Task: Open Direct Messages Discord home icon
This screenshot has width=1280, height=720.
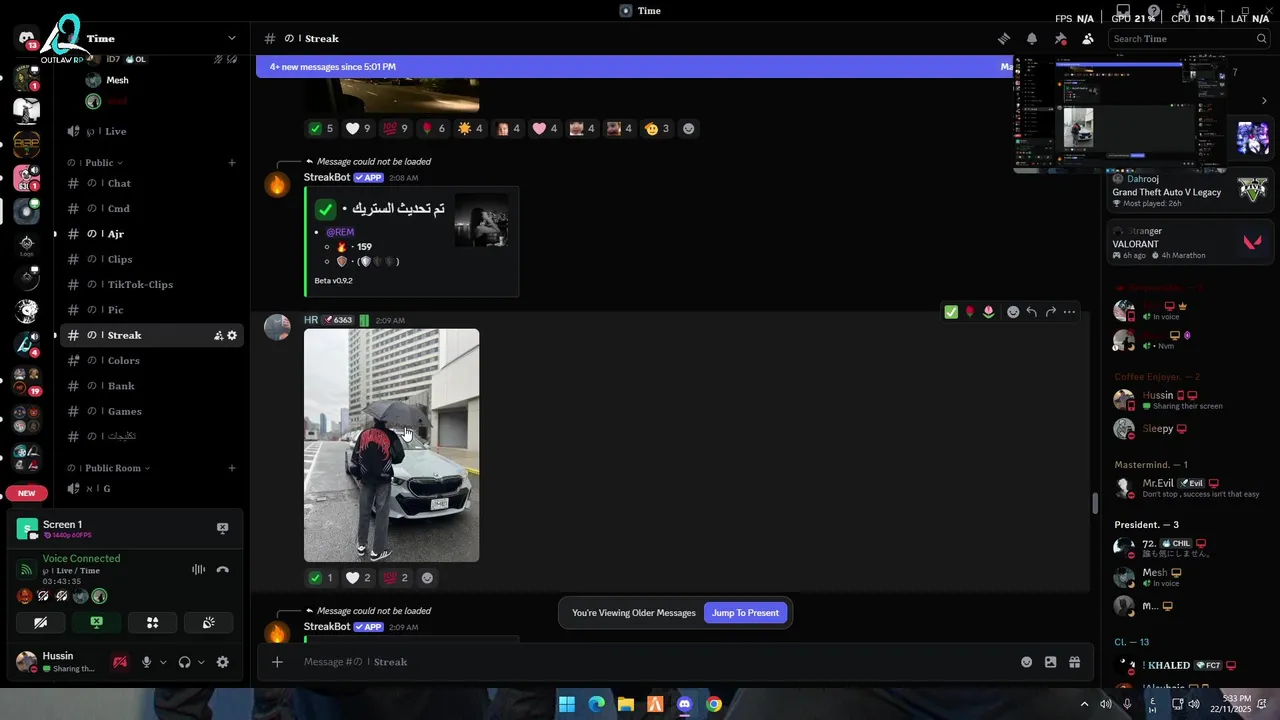Action: [26, 40]
